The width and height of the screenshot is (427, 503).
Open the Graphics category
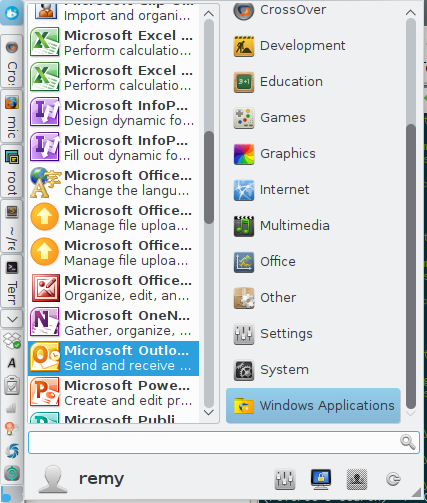click(313, 154)
